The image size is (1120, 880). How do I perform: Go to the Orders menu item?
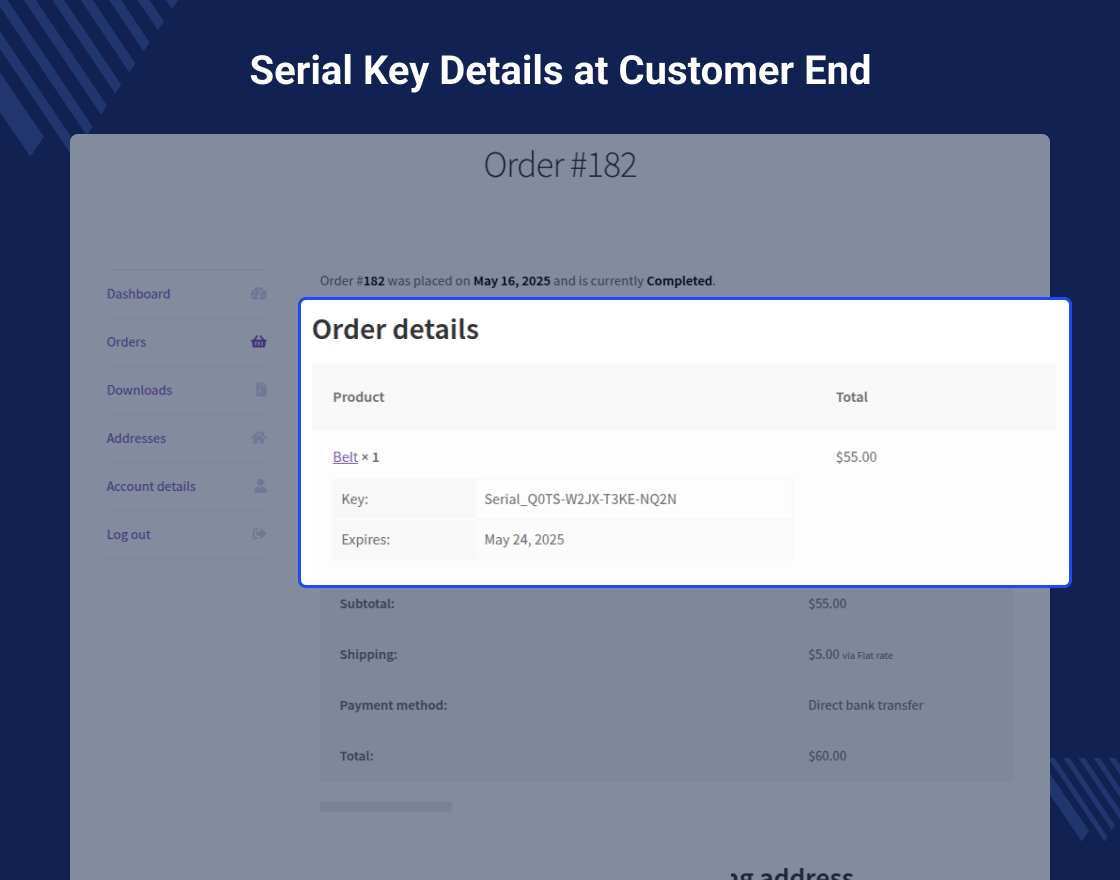[127, 342]
